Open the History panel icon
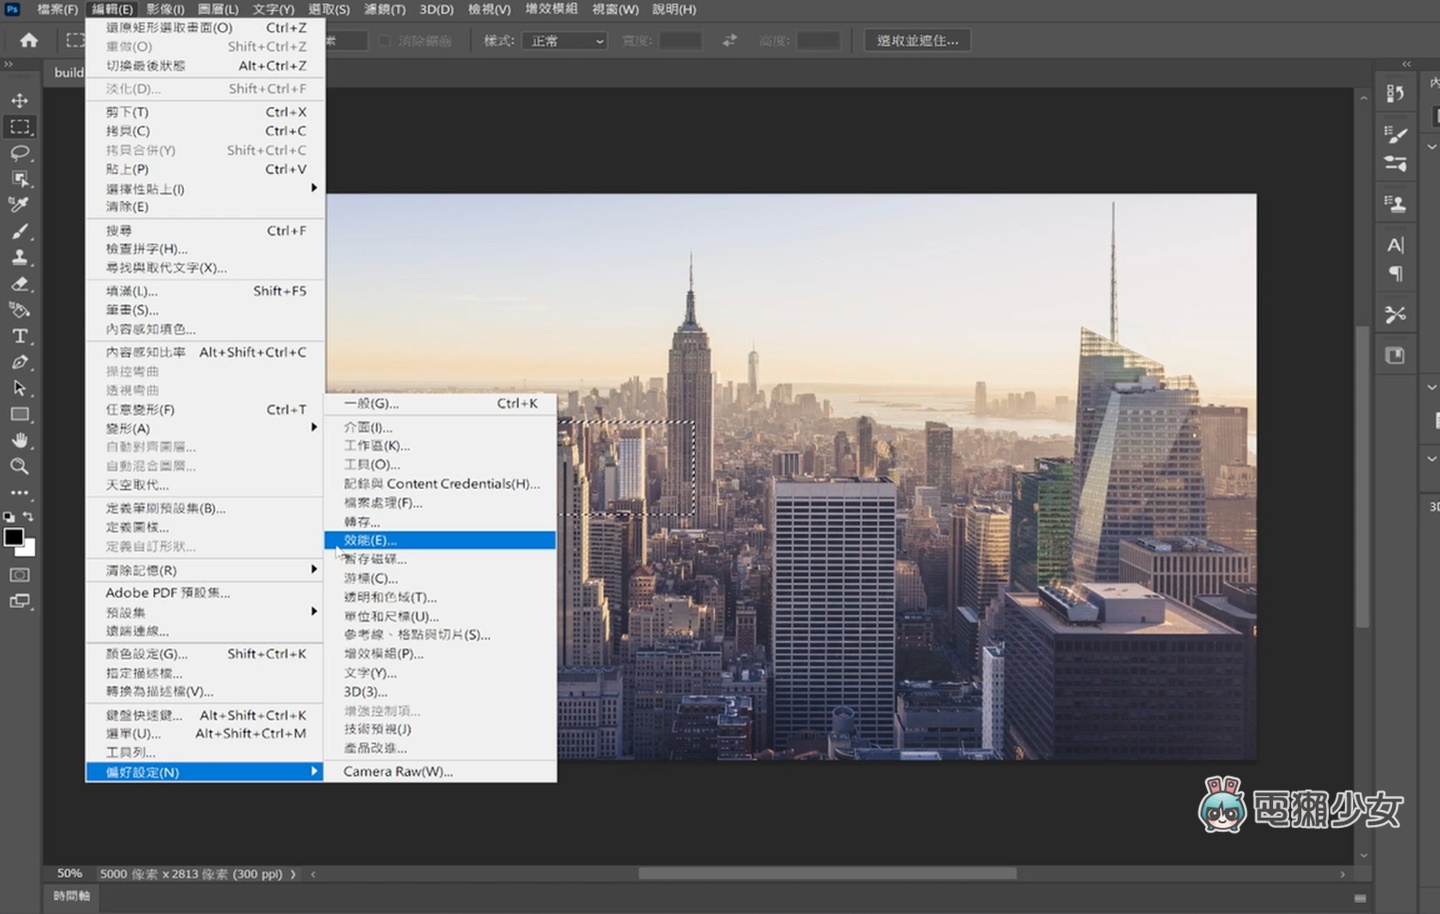Image resolution: width=1440 pixels, height=914 pixels. click(1395, 94)
